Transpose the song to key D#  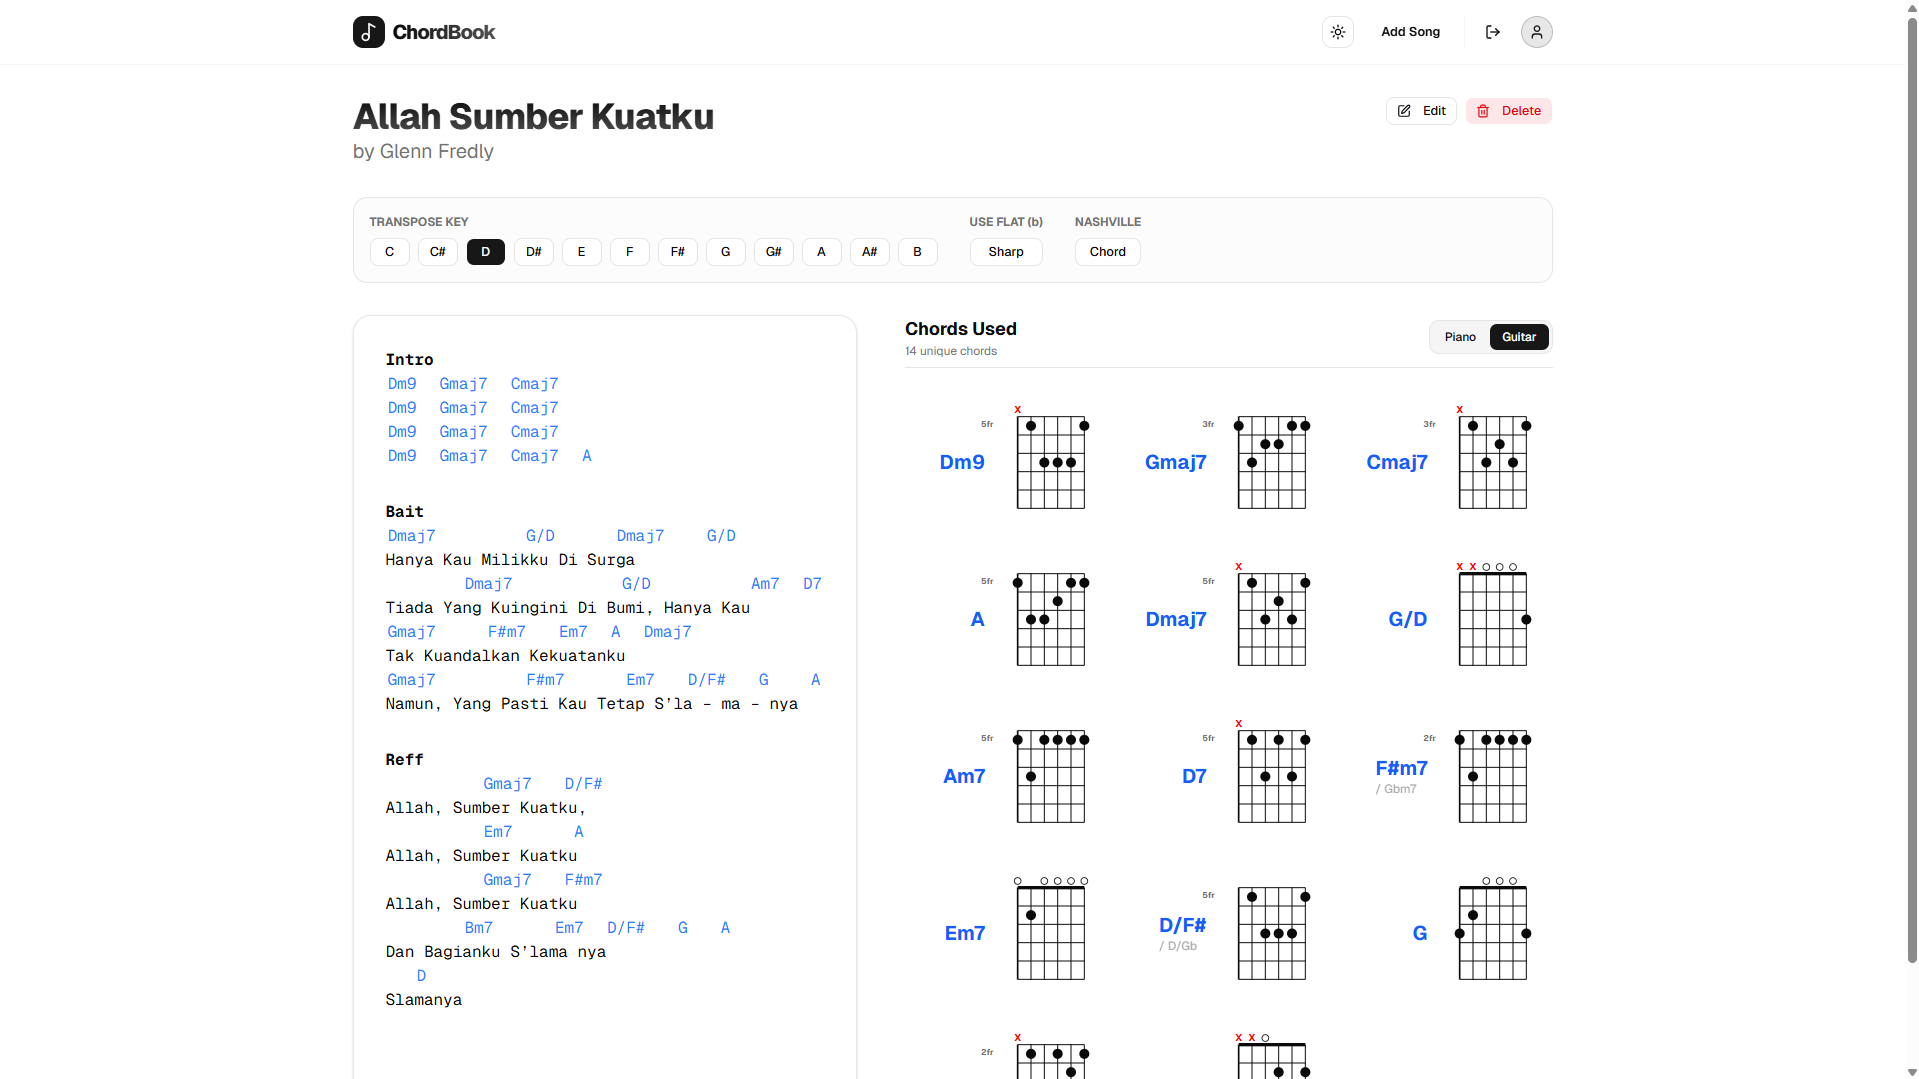click(534, 252)
